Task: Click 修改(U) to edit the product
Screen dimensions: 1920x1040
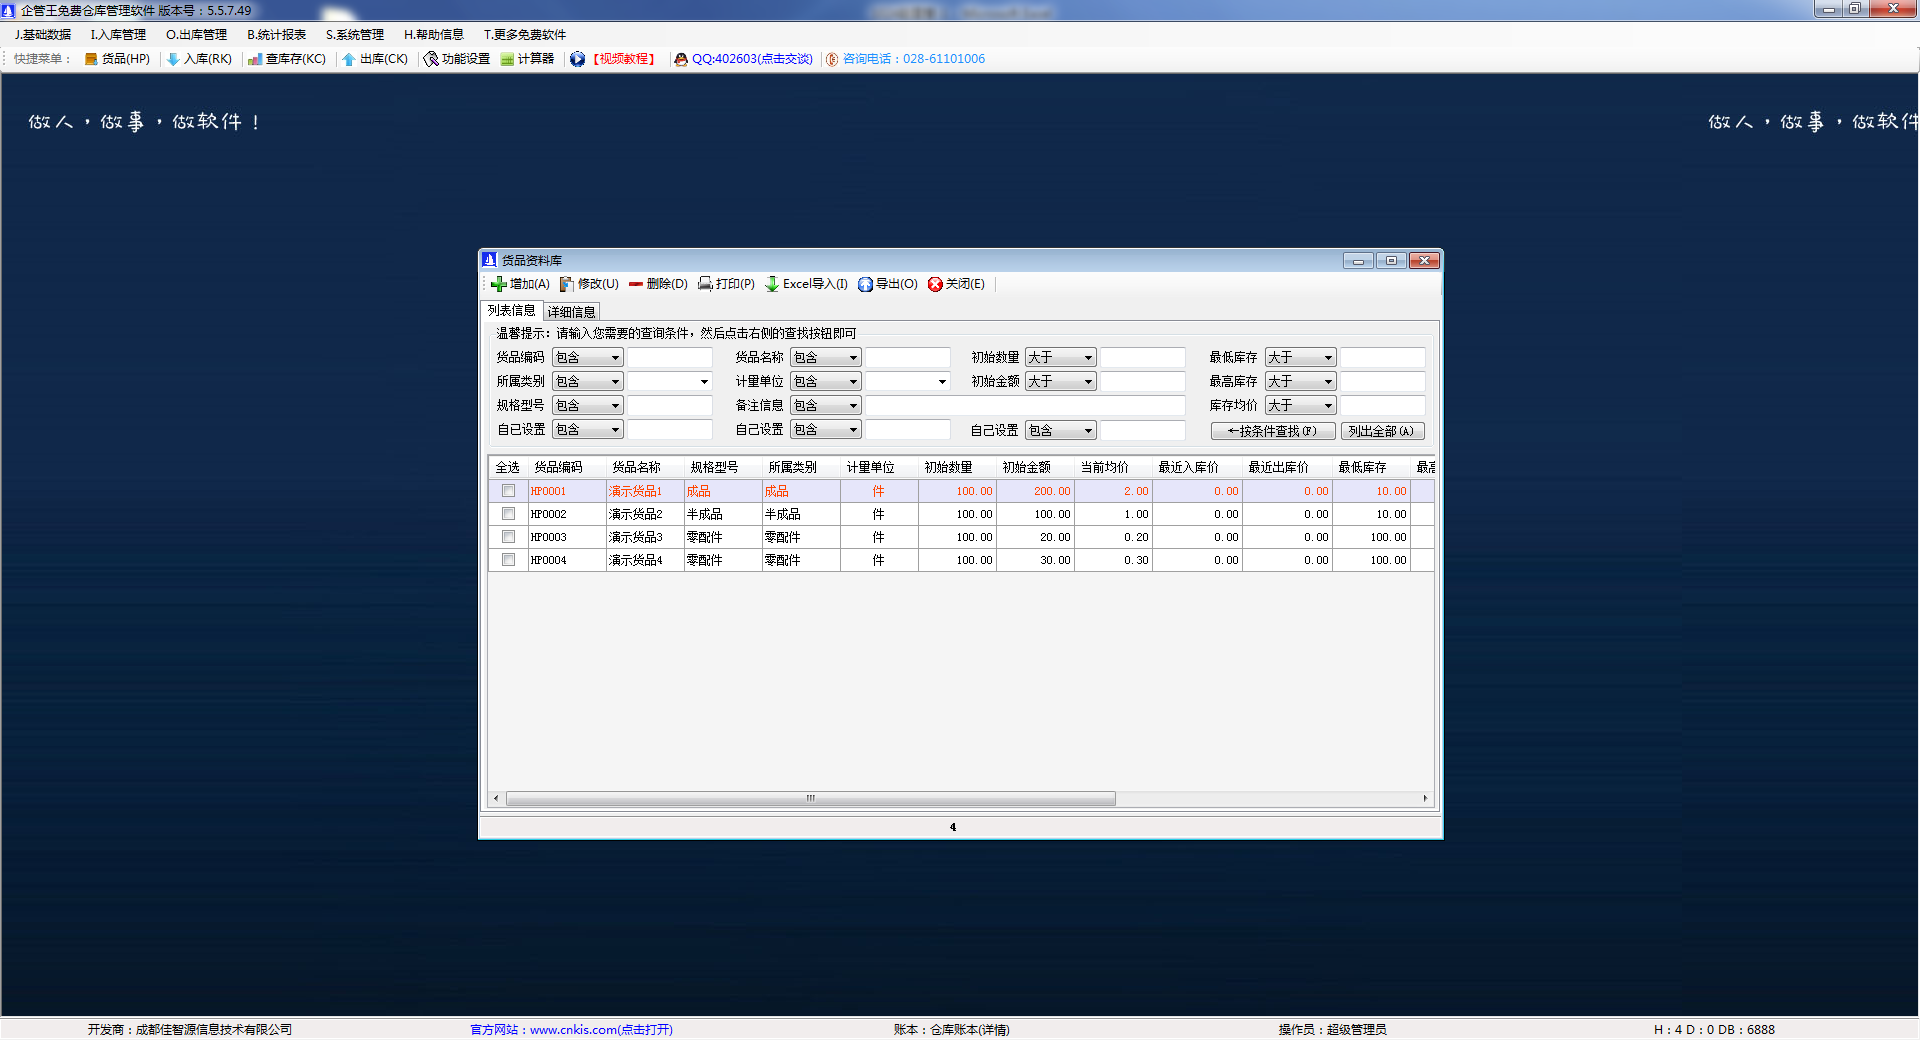Action: pos(589,284)
